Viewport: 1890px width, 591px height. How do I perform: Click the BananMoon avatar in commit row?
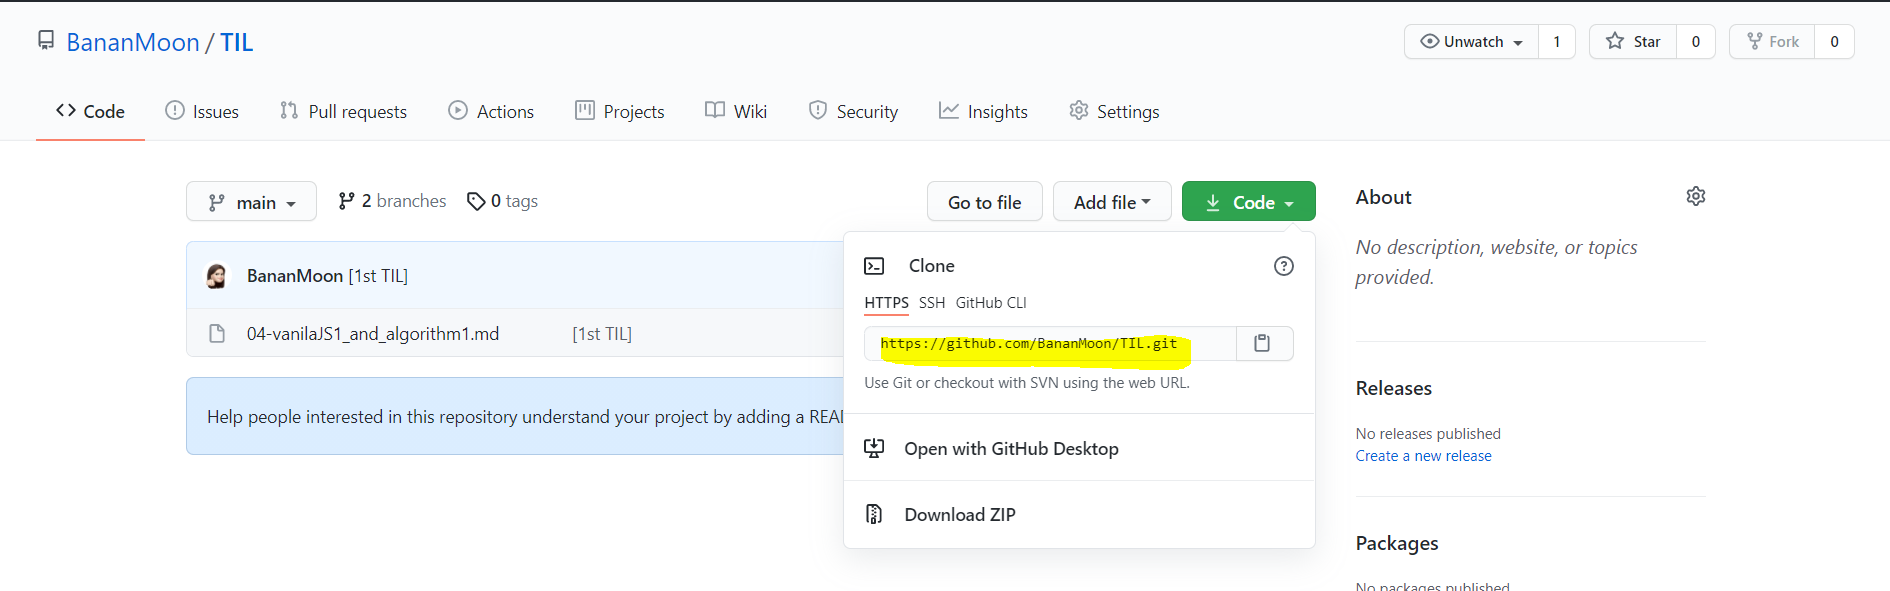click(217, 276)
